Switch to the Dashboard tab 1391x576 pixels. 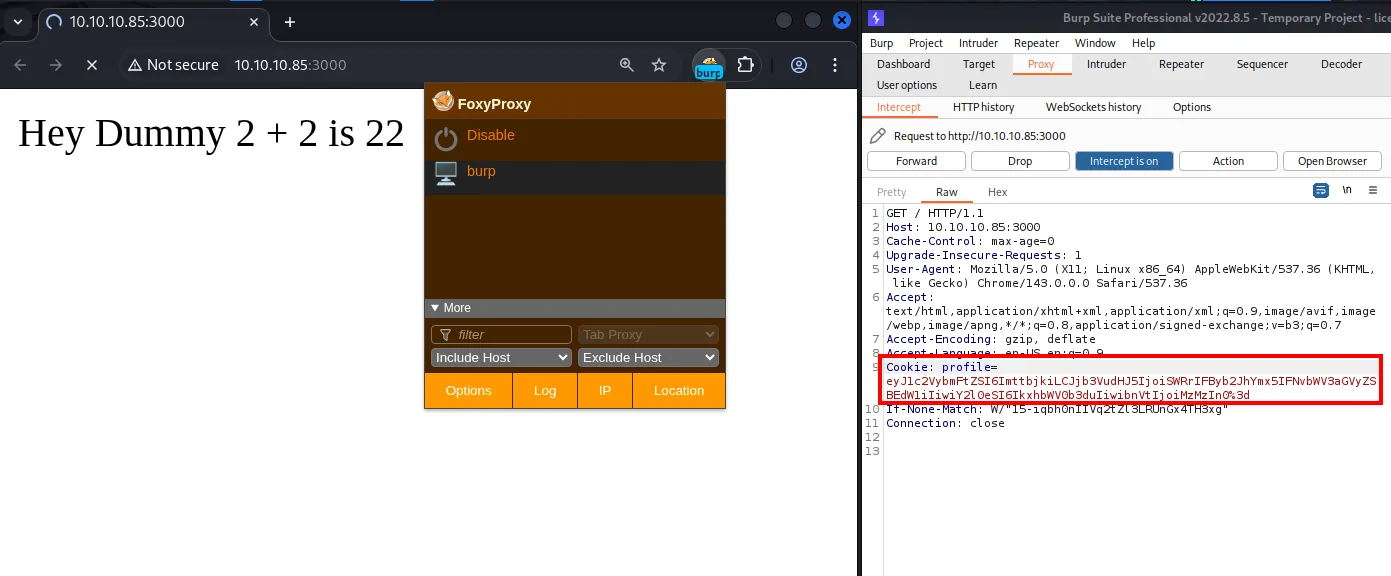pyautogui.click(x=903, y=64)
